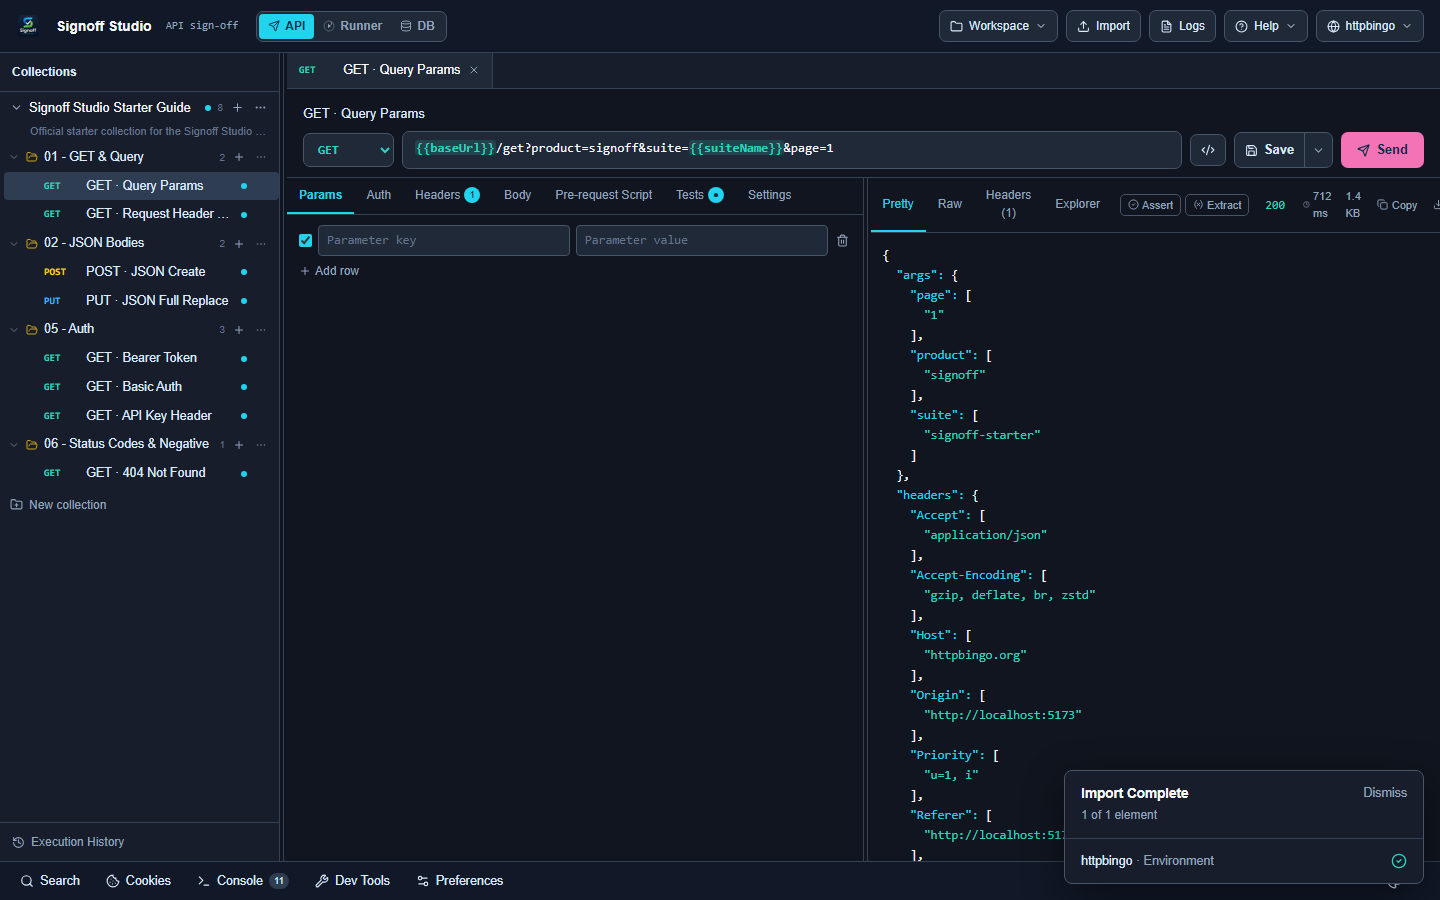The image size is (1440, 900).
Task: Add request to 06 - Status Codes folder
Action: tap(239, 444)
